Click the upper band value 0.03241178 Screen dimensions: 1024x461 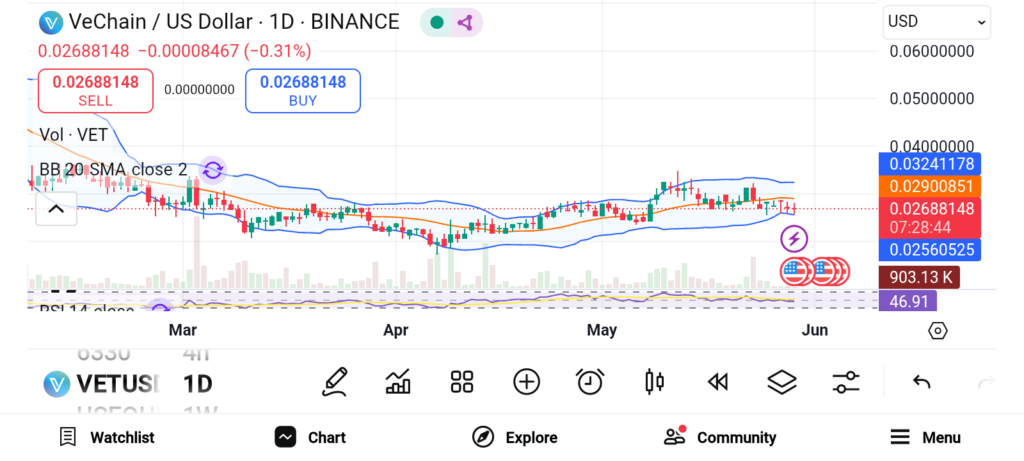(929, 163)
